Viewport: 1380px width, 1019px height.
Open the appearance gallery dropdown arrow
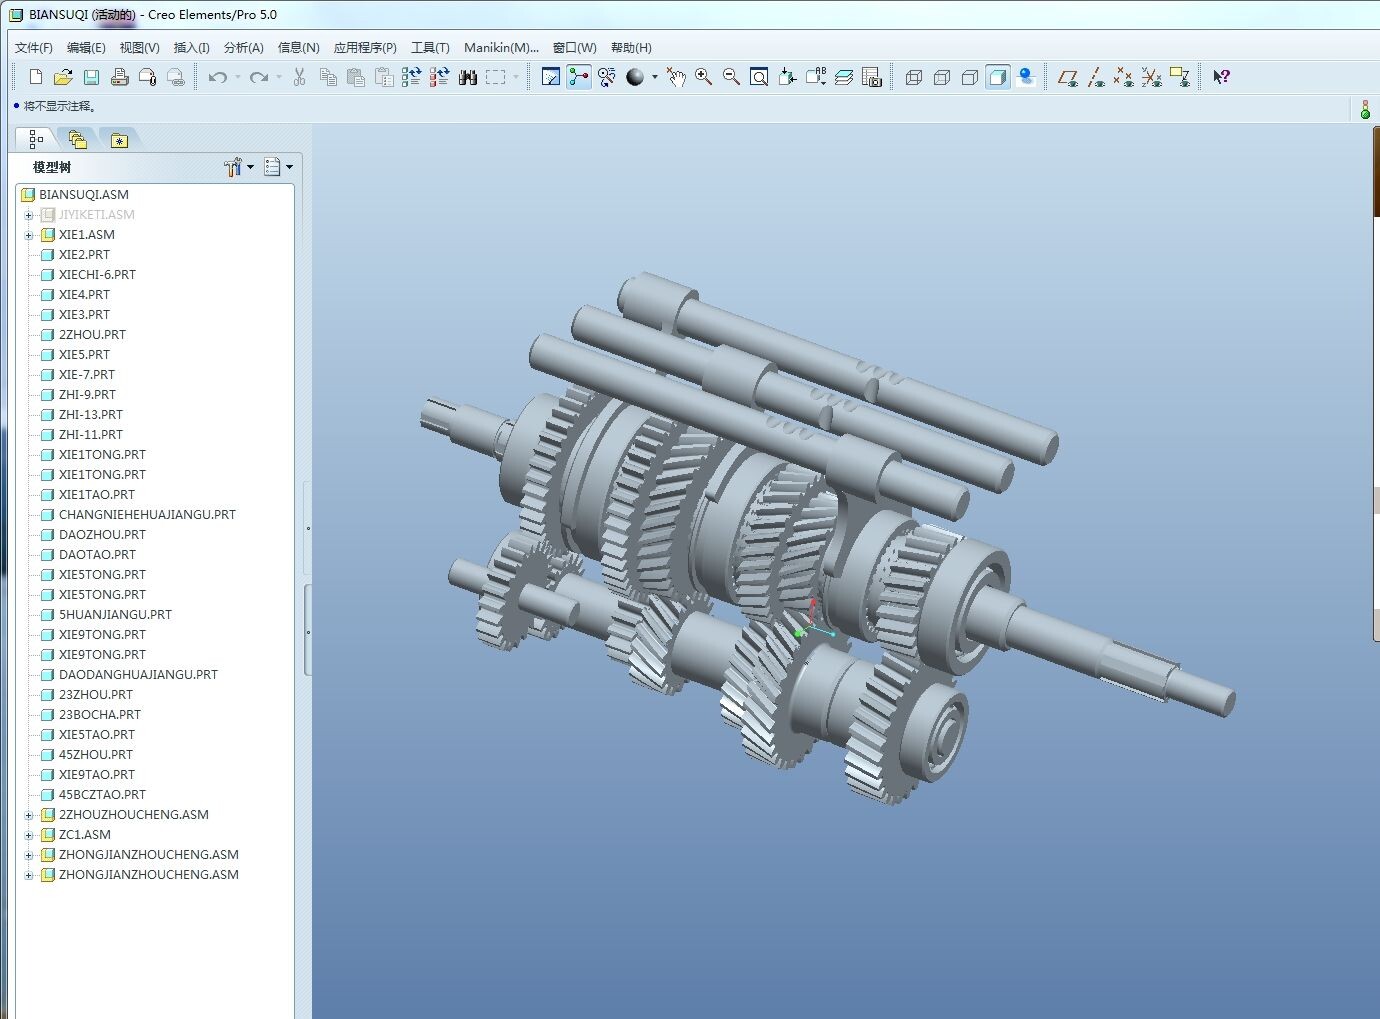tap(654, 77)
